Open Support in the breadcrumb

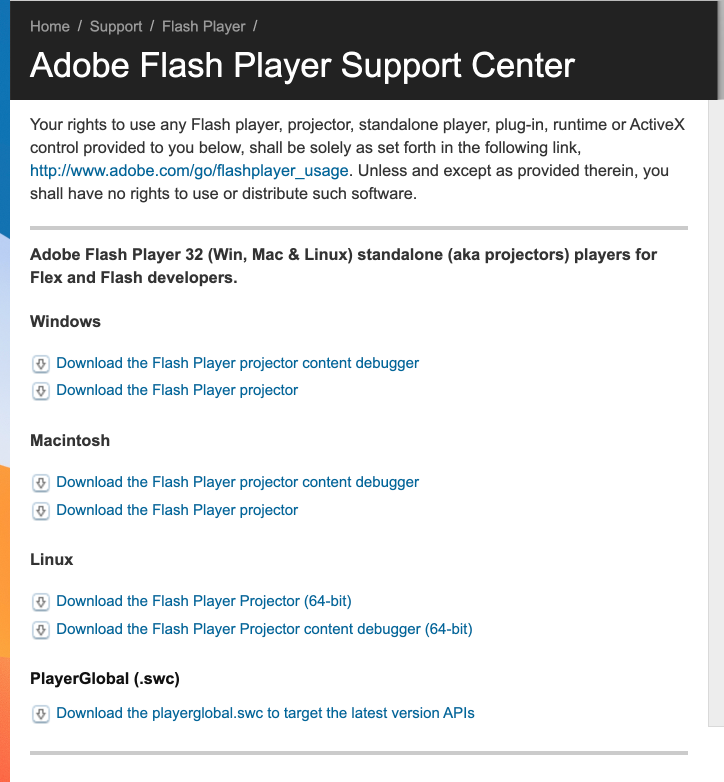point(116,26)
